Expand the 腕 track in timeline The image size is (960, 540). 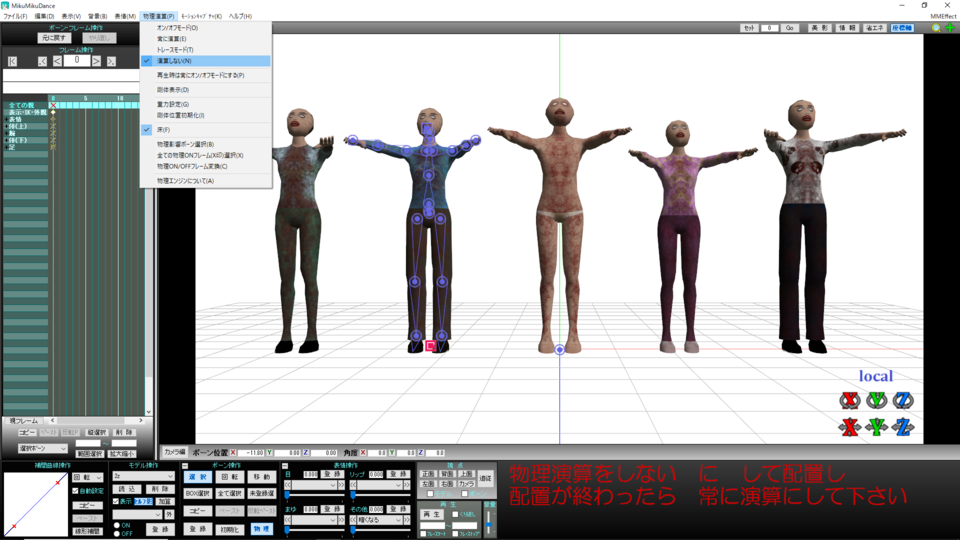point(6,133)
